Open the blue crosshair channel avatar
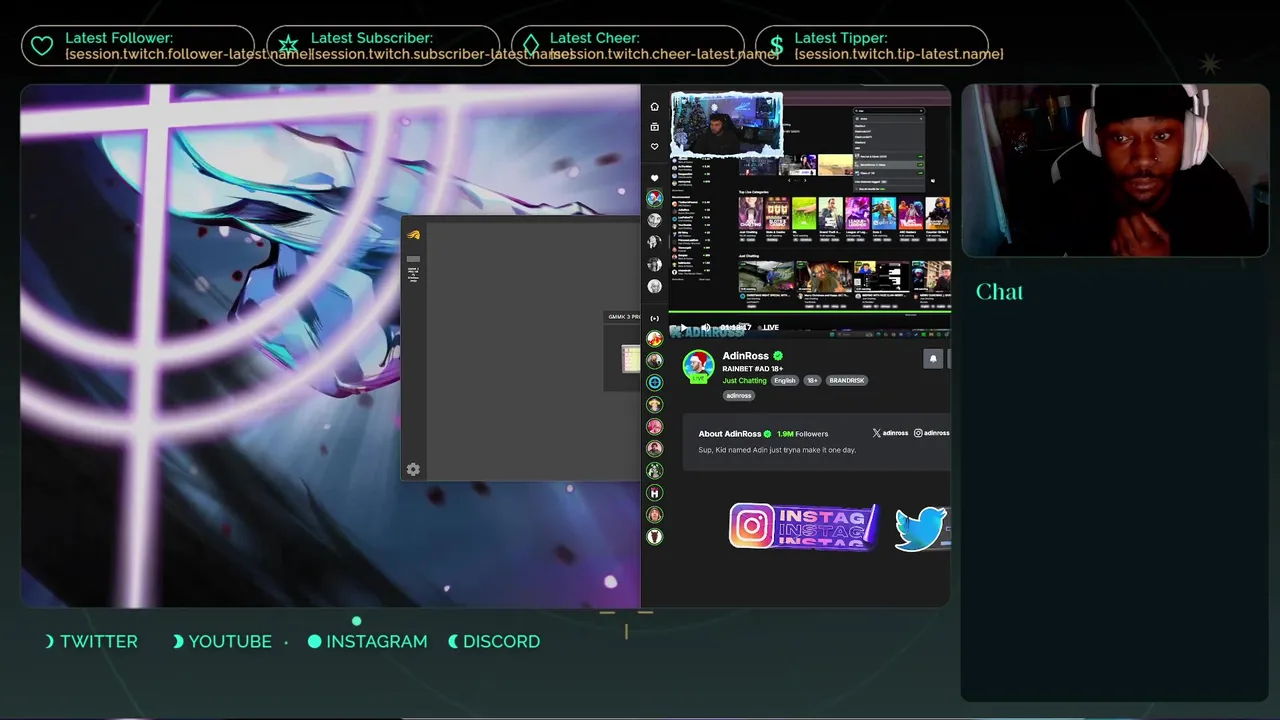Image resolution: width=1280 pixels, height=720 pixels. click(654, 382)
